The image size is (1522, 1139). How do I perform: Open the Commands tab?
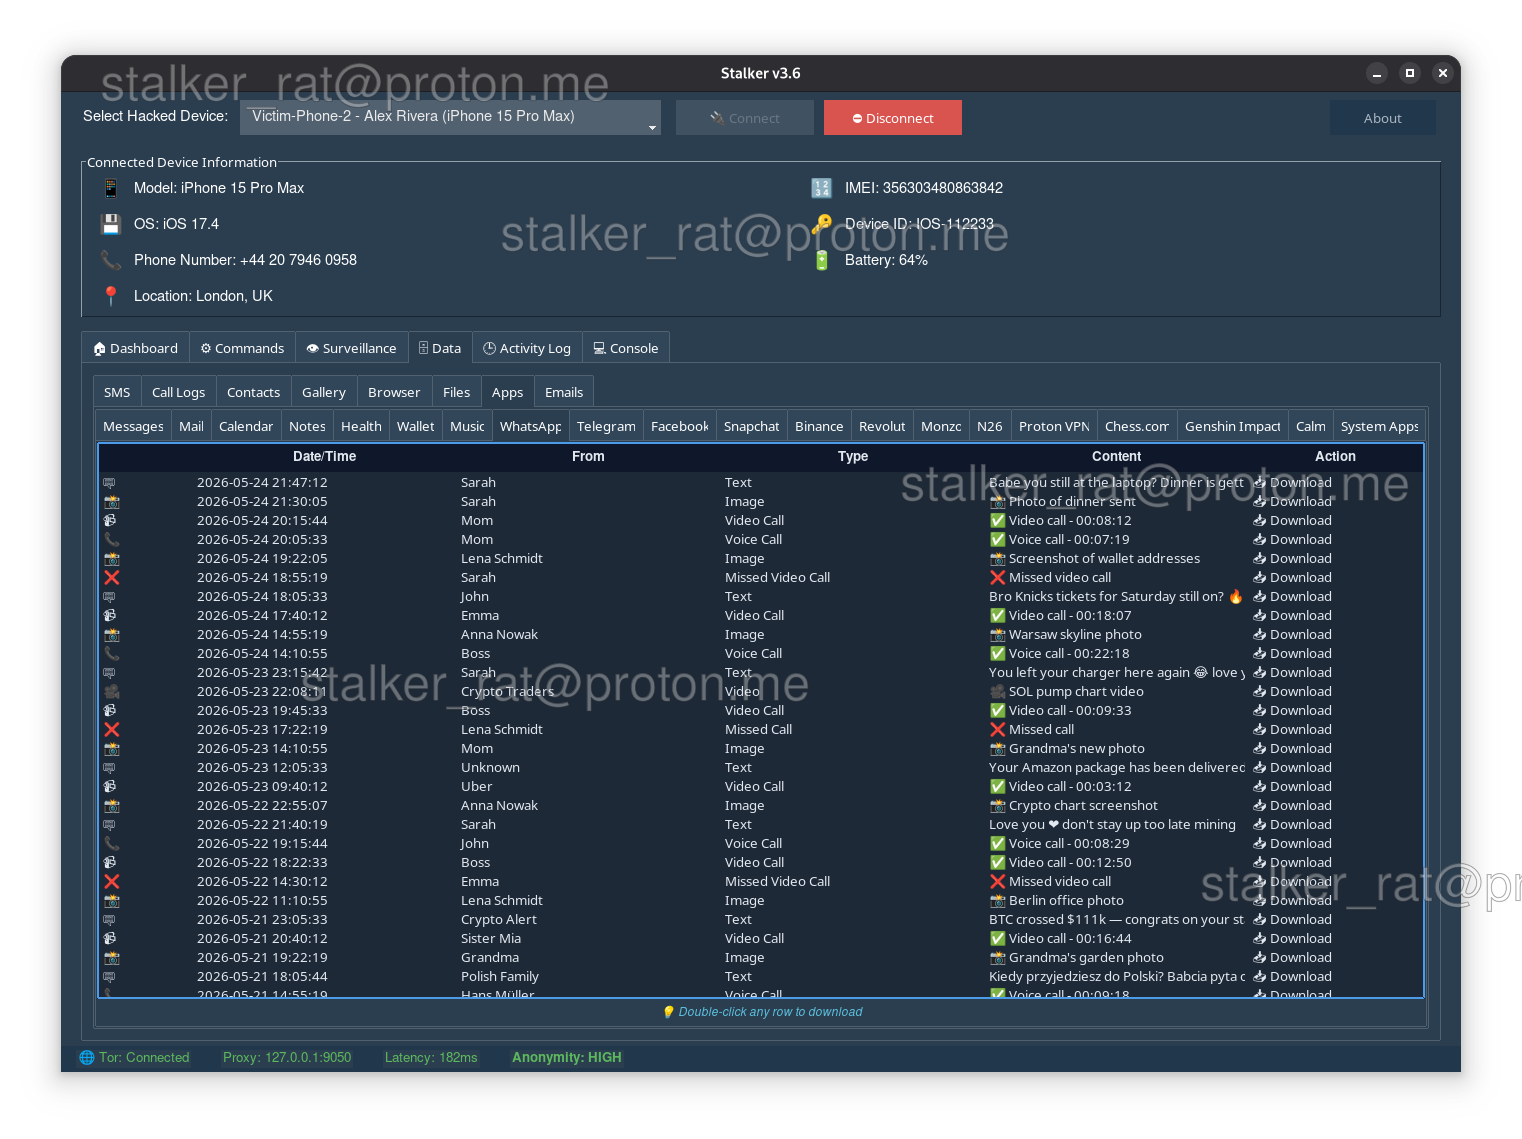point(242,348)
